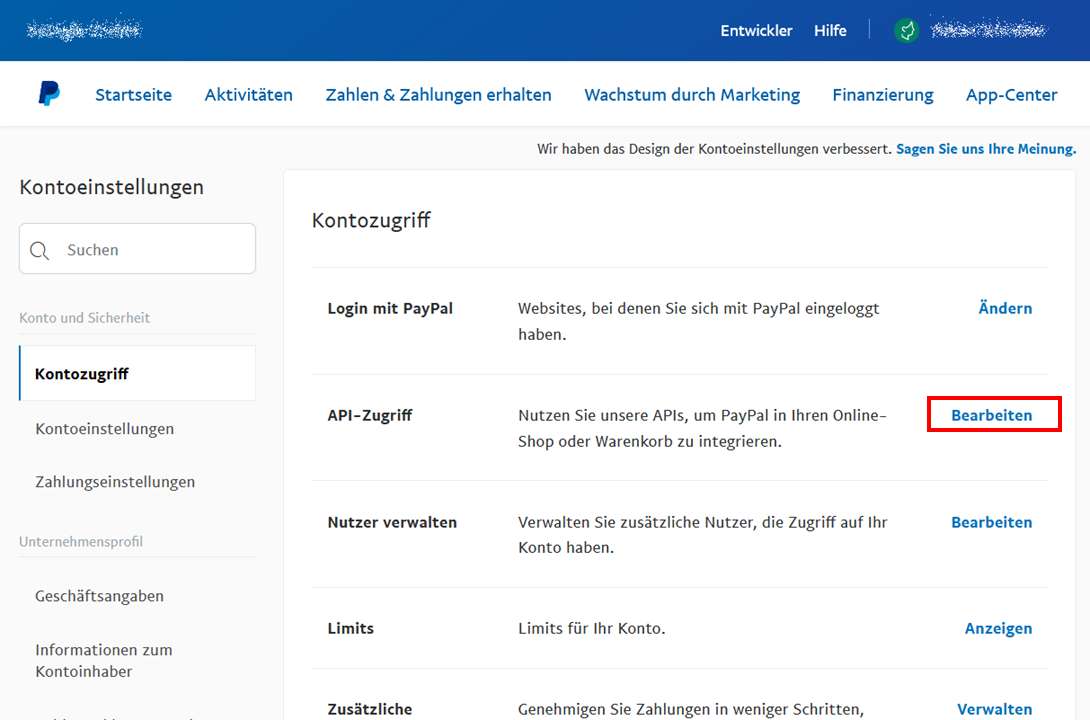
Task: Click the search magnifier icon
Action: 40,250
